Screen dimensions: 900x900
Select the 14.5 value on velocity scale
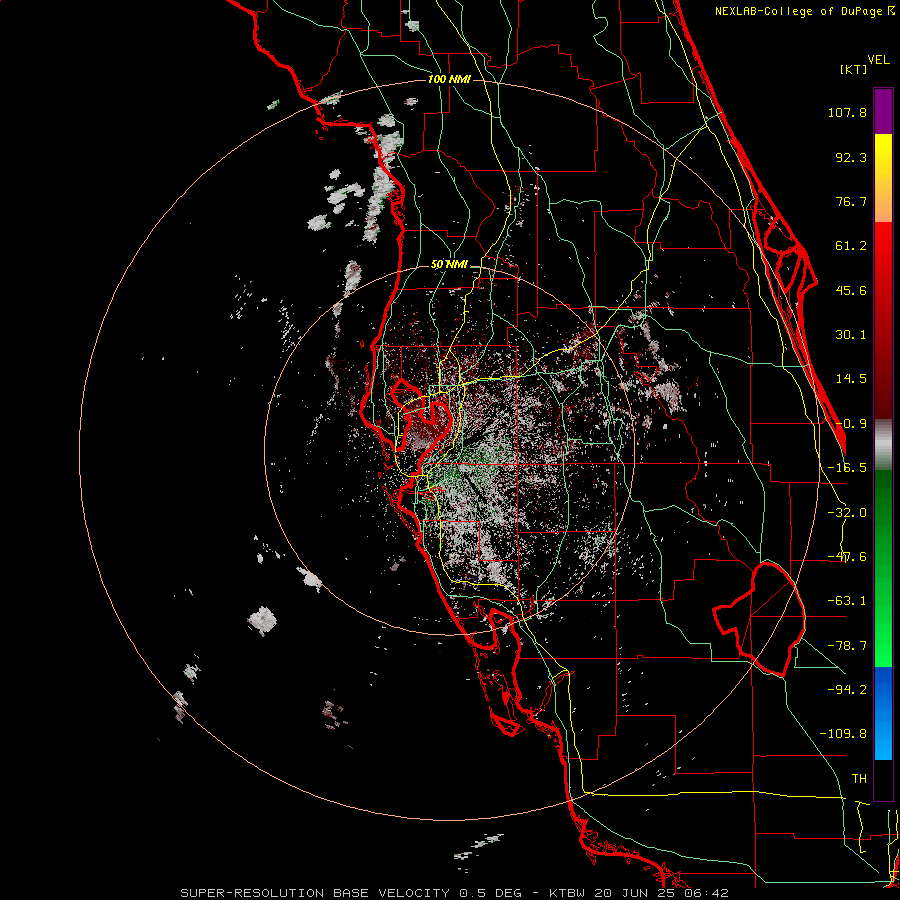tap(851, 379)
